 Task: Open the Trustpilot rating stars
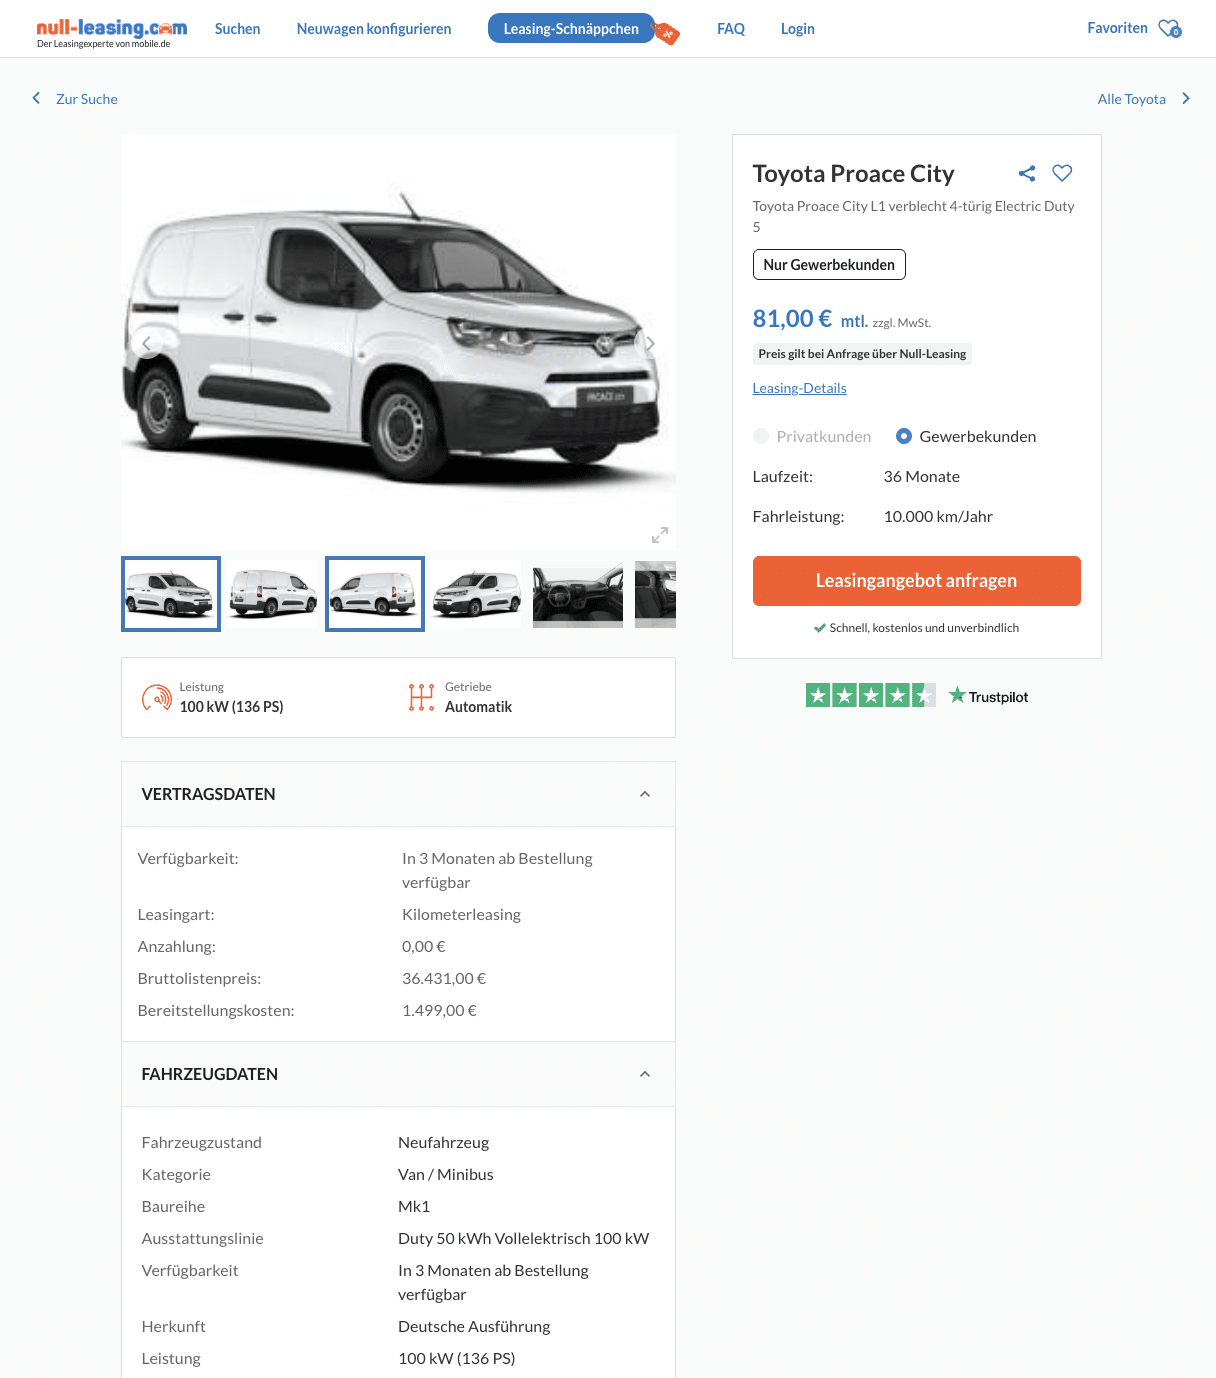coord(870,696)
